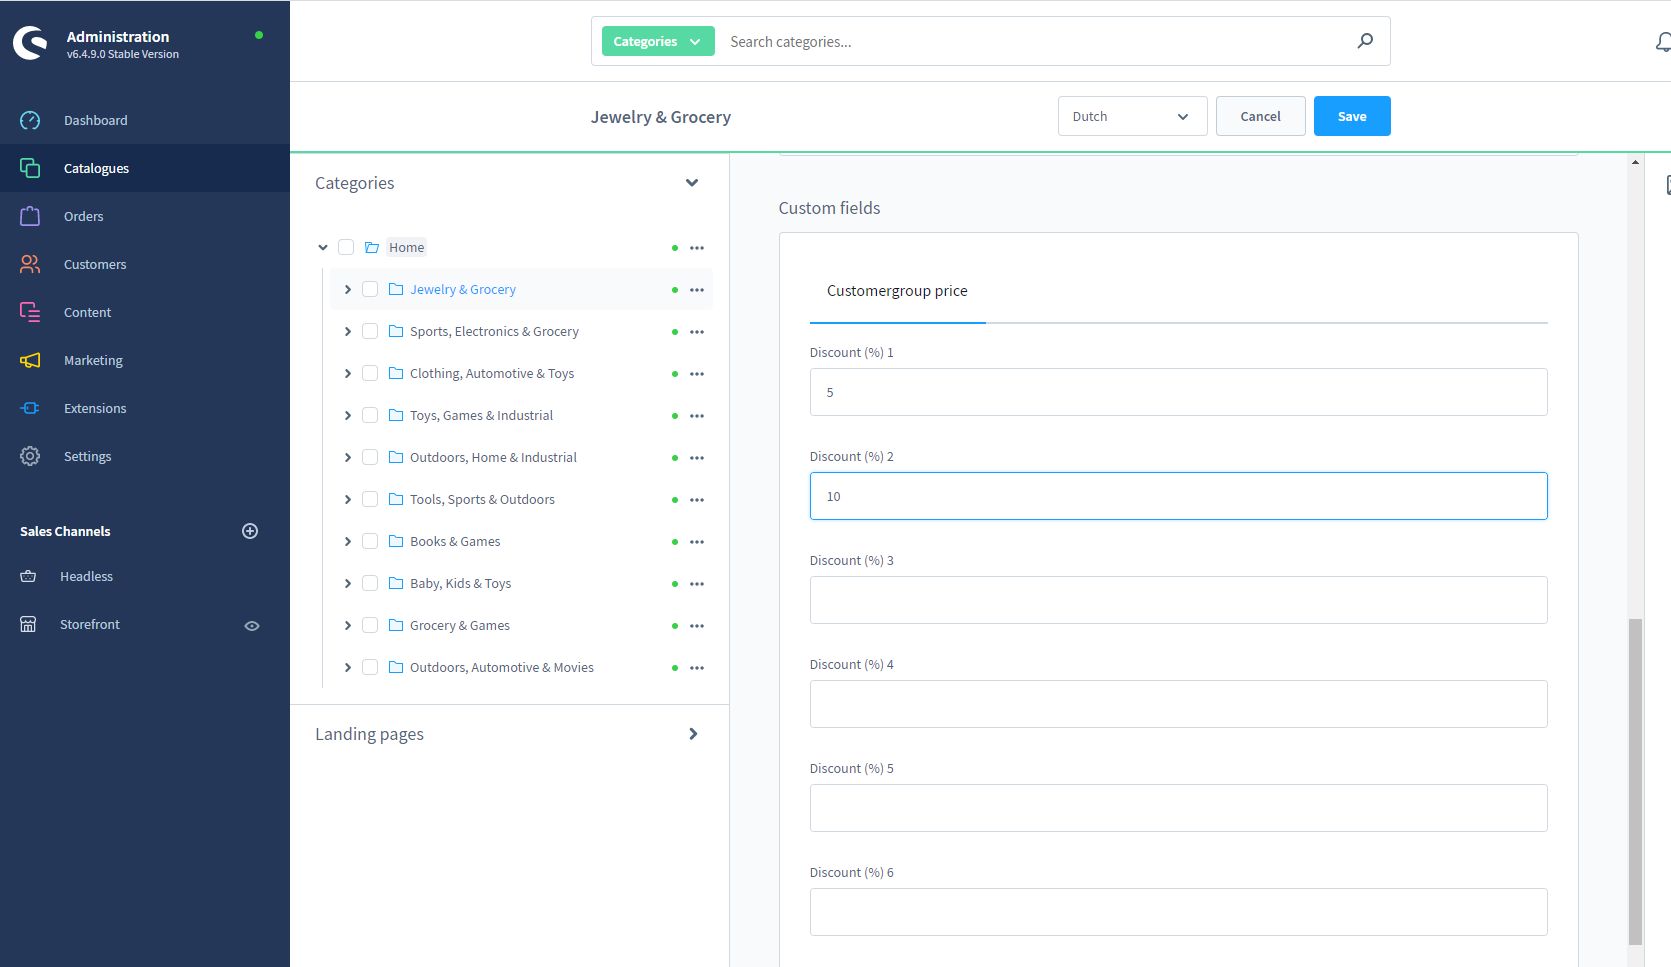Check the Outdoors, Home & Industrial checkbox
Image resolution: width=1671 pixels, height=967 pixels.
point(370,457)
